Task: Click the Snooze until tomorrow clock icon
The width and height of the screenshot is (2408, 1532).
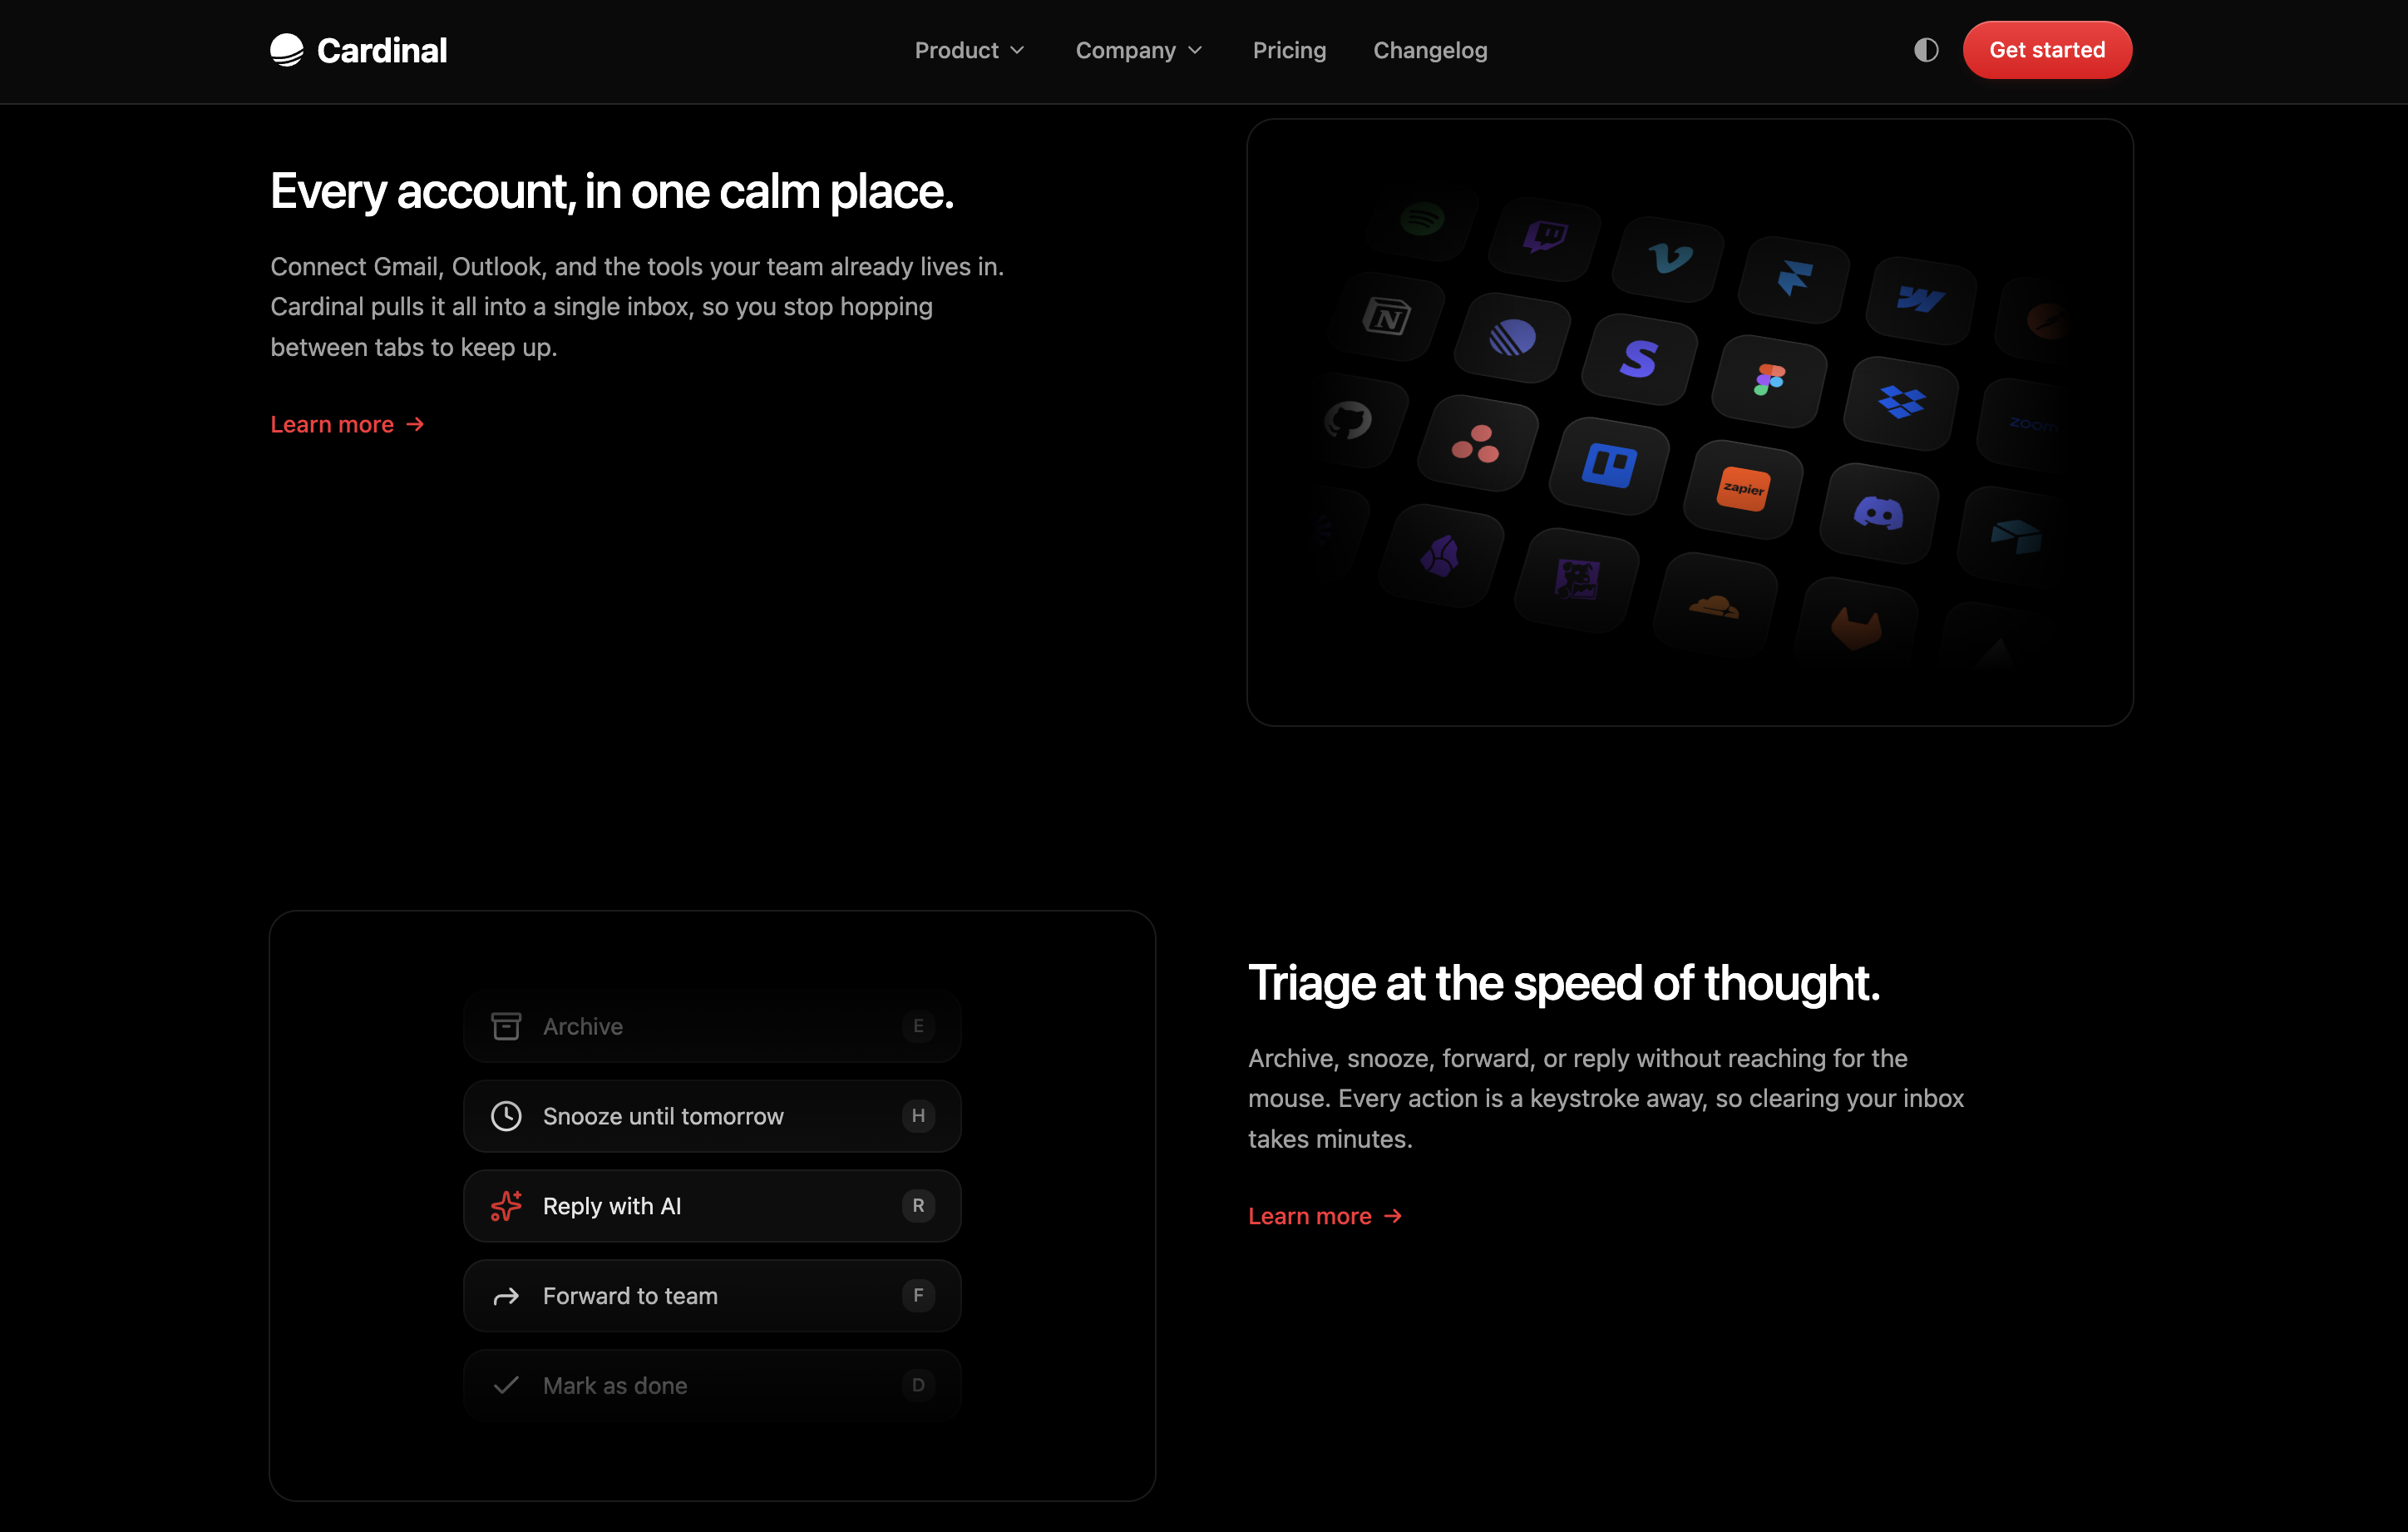Action: pyautogui.click(x=506, y=1116)
